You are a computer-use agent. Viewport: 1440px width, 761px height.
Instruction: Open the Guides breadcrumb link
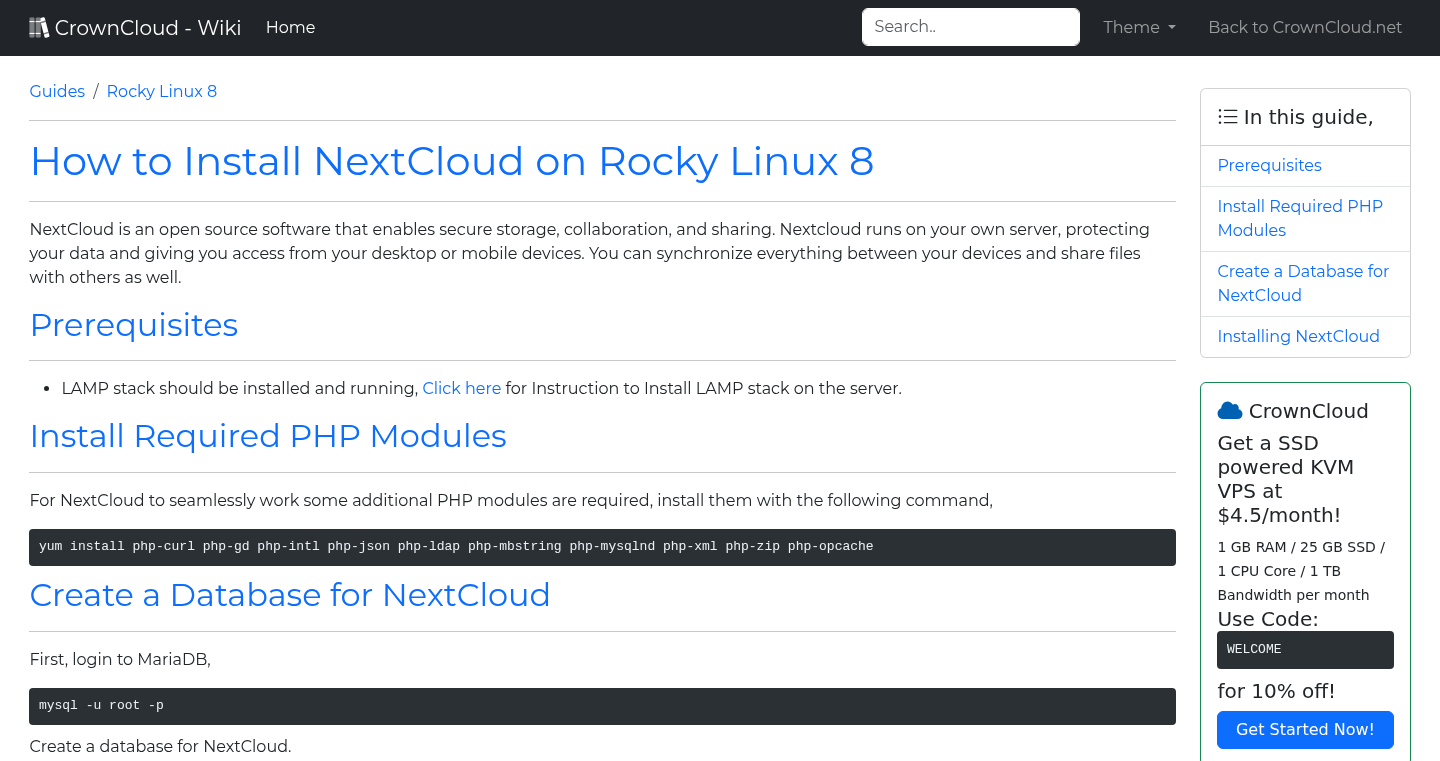[x=57, y=91]
